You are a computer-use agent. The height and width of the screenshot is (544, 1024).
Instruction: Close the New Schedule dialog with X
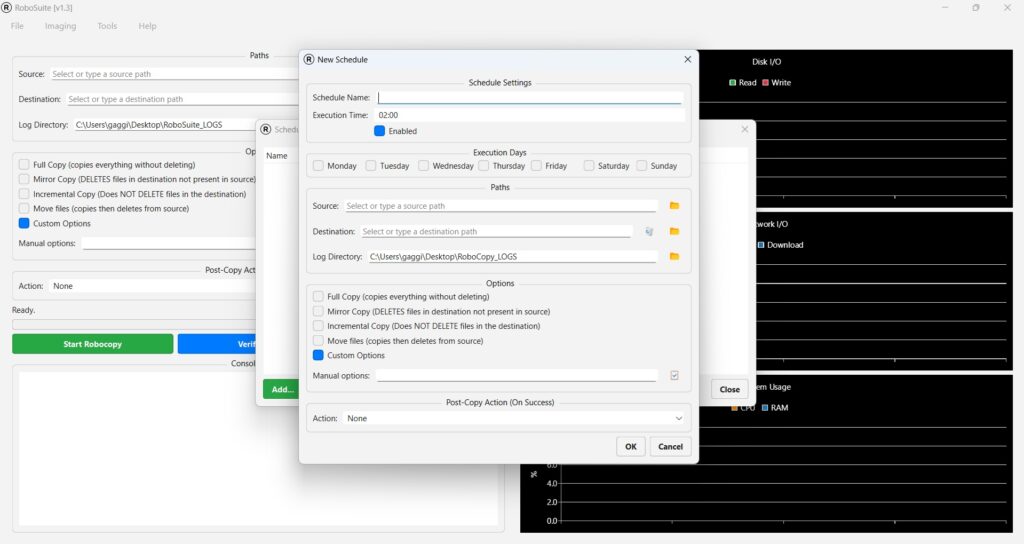pos(687,60)
